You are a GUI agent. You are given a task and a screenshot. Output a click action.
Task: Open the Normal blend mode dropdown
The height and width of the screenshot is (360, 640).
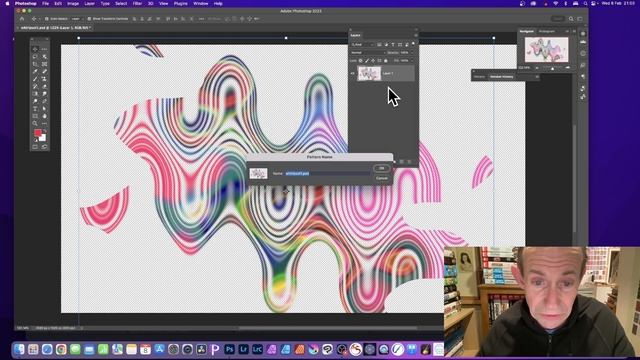click(x=368, y=53)
